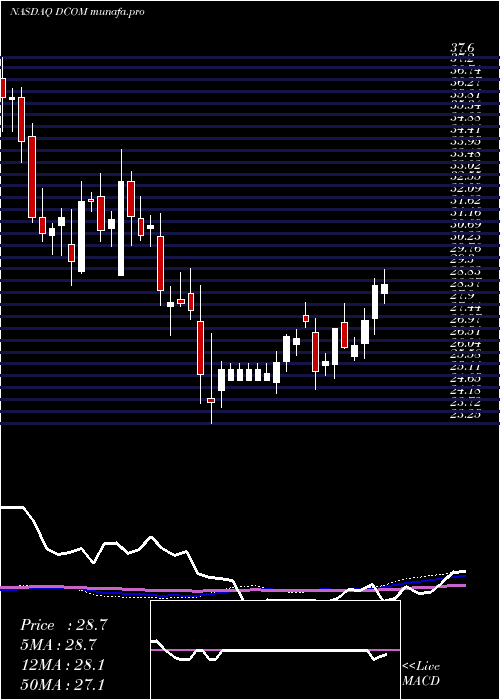The width and height of the screenshot is (500, 700).
Task: Click the <<Live MACD label
Action: point(421,674)
